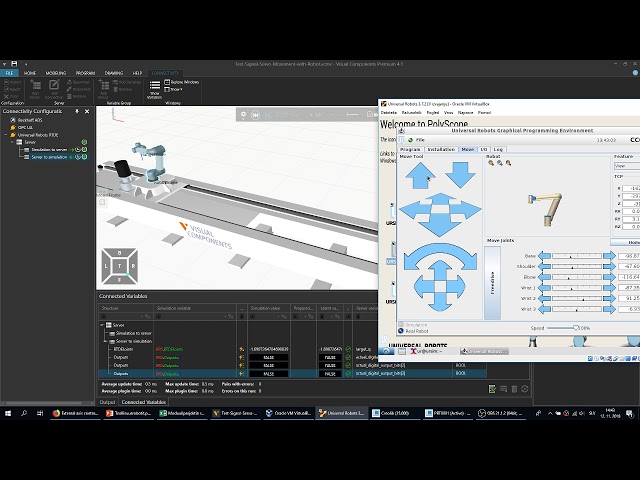Screen dimensions: 640x480
Task: Toggle the Restore Windows checkbox
Action: (x=168, y=81)
